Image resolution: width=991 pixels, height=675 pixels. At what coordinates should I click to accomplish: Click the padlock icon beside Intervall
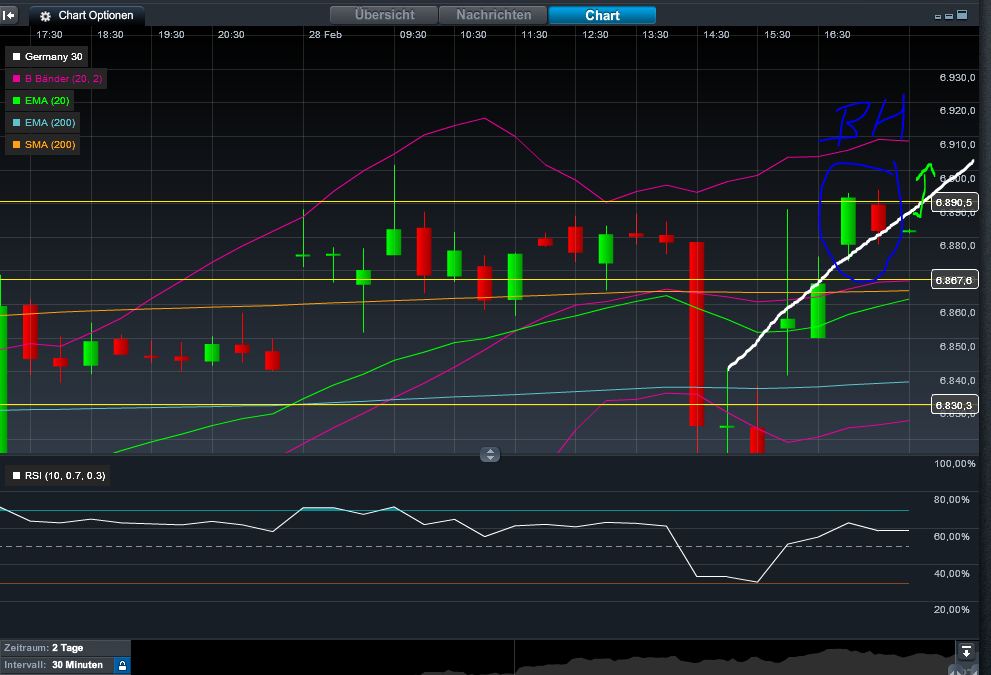tap(122, 664)
